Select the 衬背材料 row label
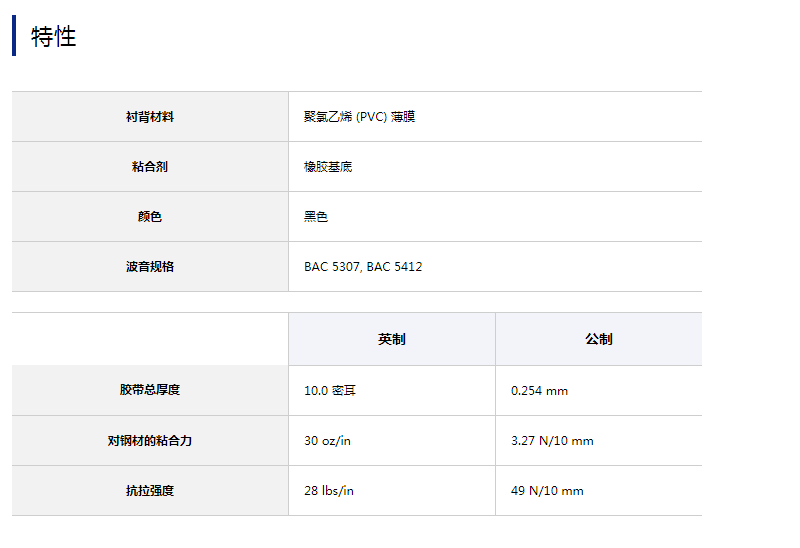Screen dimensions: 800x548 click(x=150, y=117)
